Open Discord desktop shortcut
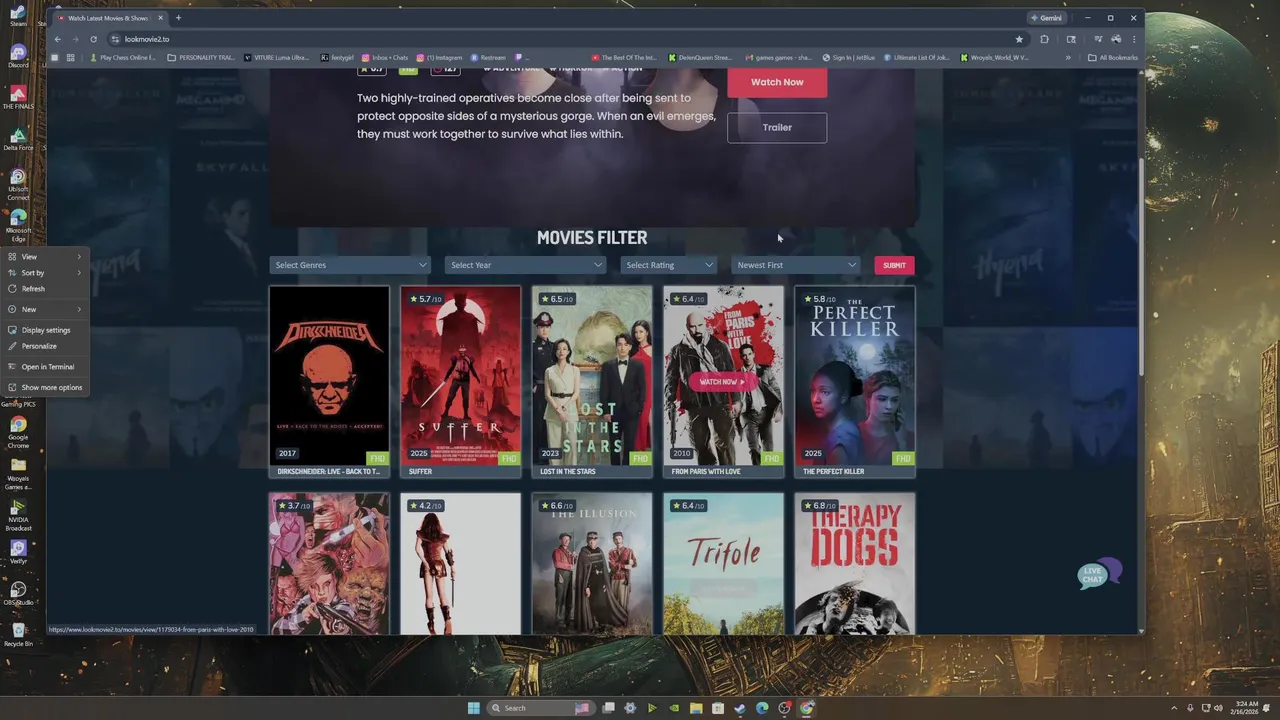1280x720 pixels. point(18,56)
